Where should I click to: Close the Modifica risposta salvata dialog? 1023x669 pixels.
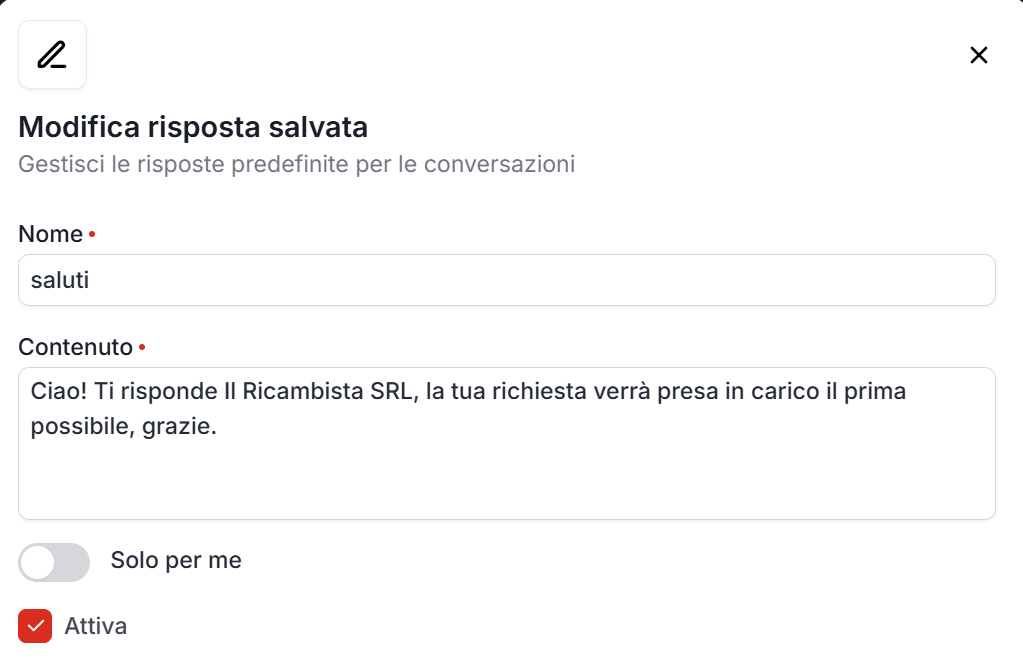(x=978, y=55)
